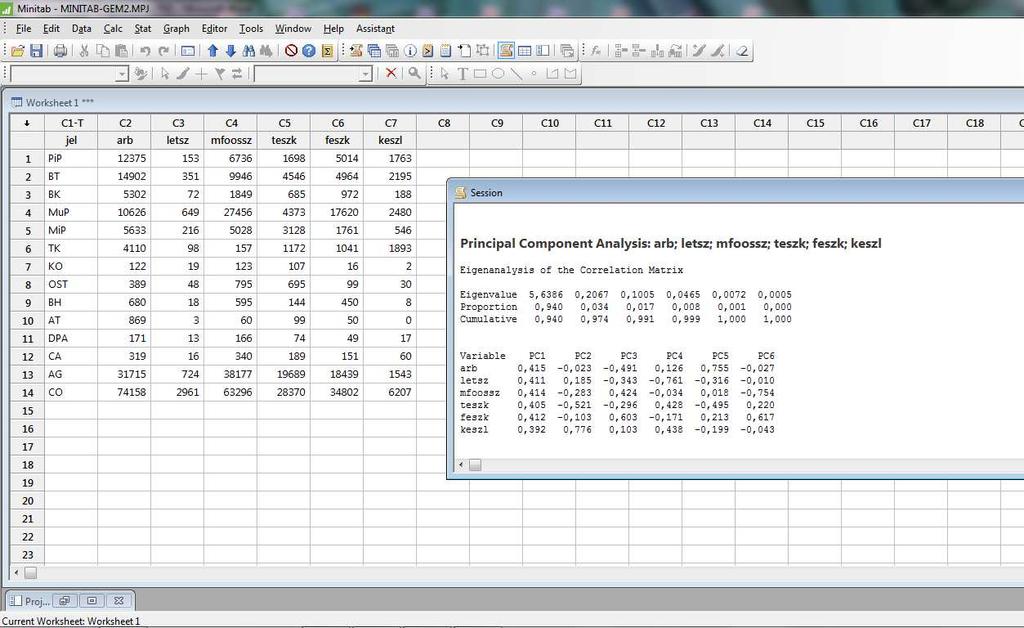Viewport: 1024px width, 628px height.
Task: Open the Calc menu
Action: 113,29
